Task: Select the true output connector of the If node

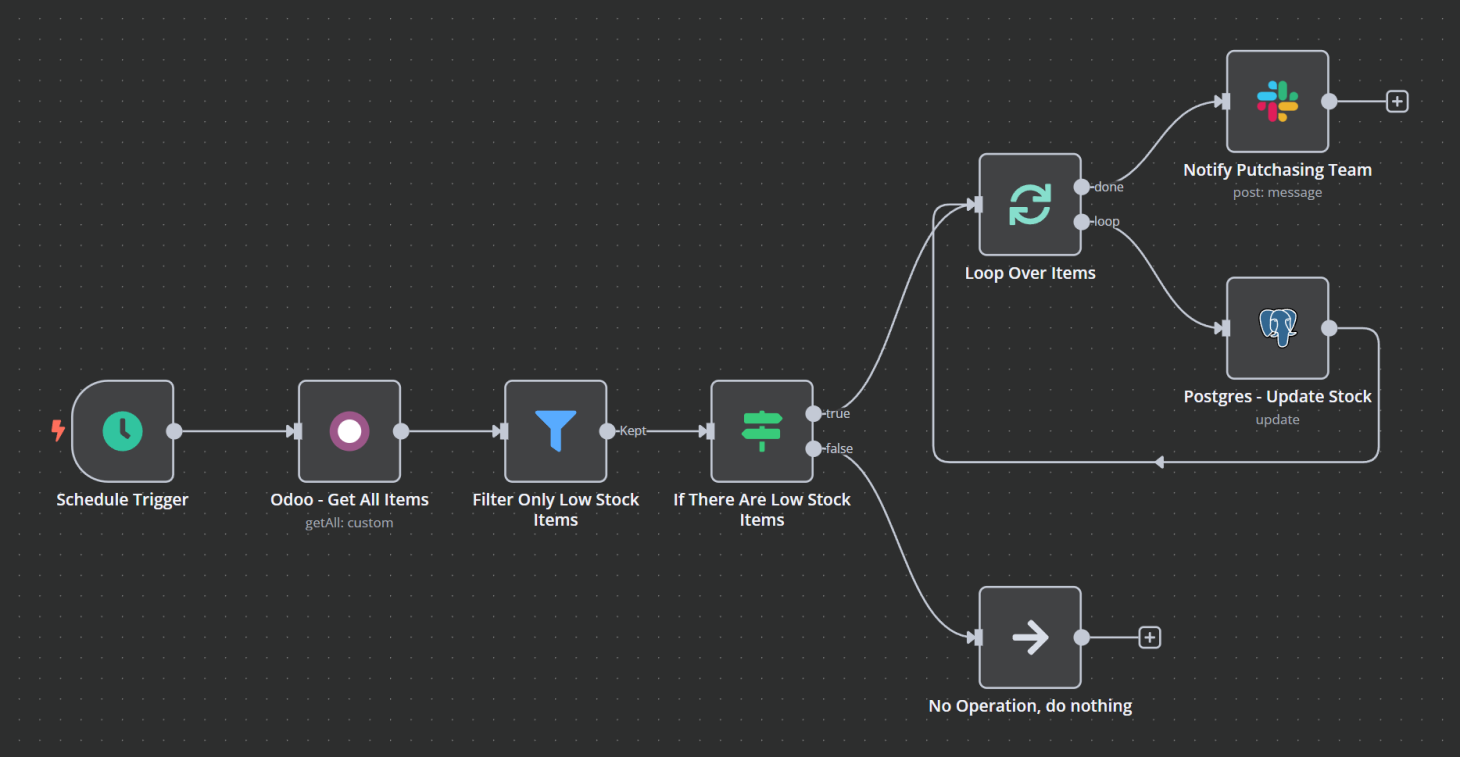Action: [x=812, y=413]
